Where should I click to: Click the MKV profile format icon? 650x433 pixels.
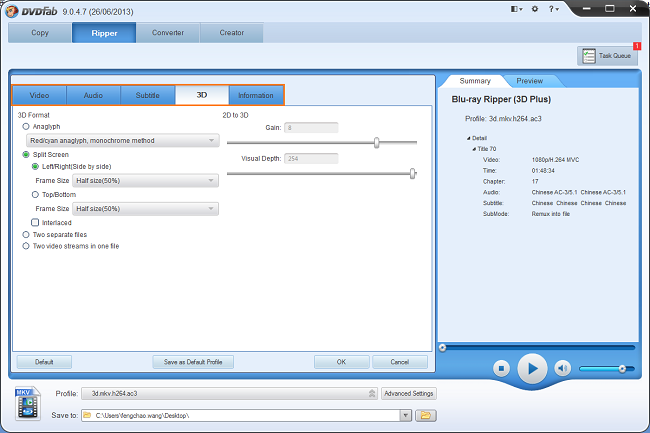coord(28,403)
